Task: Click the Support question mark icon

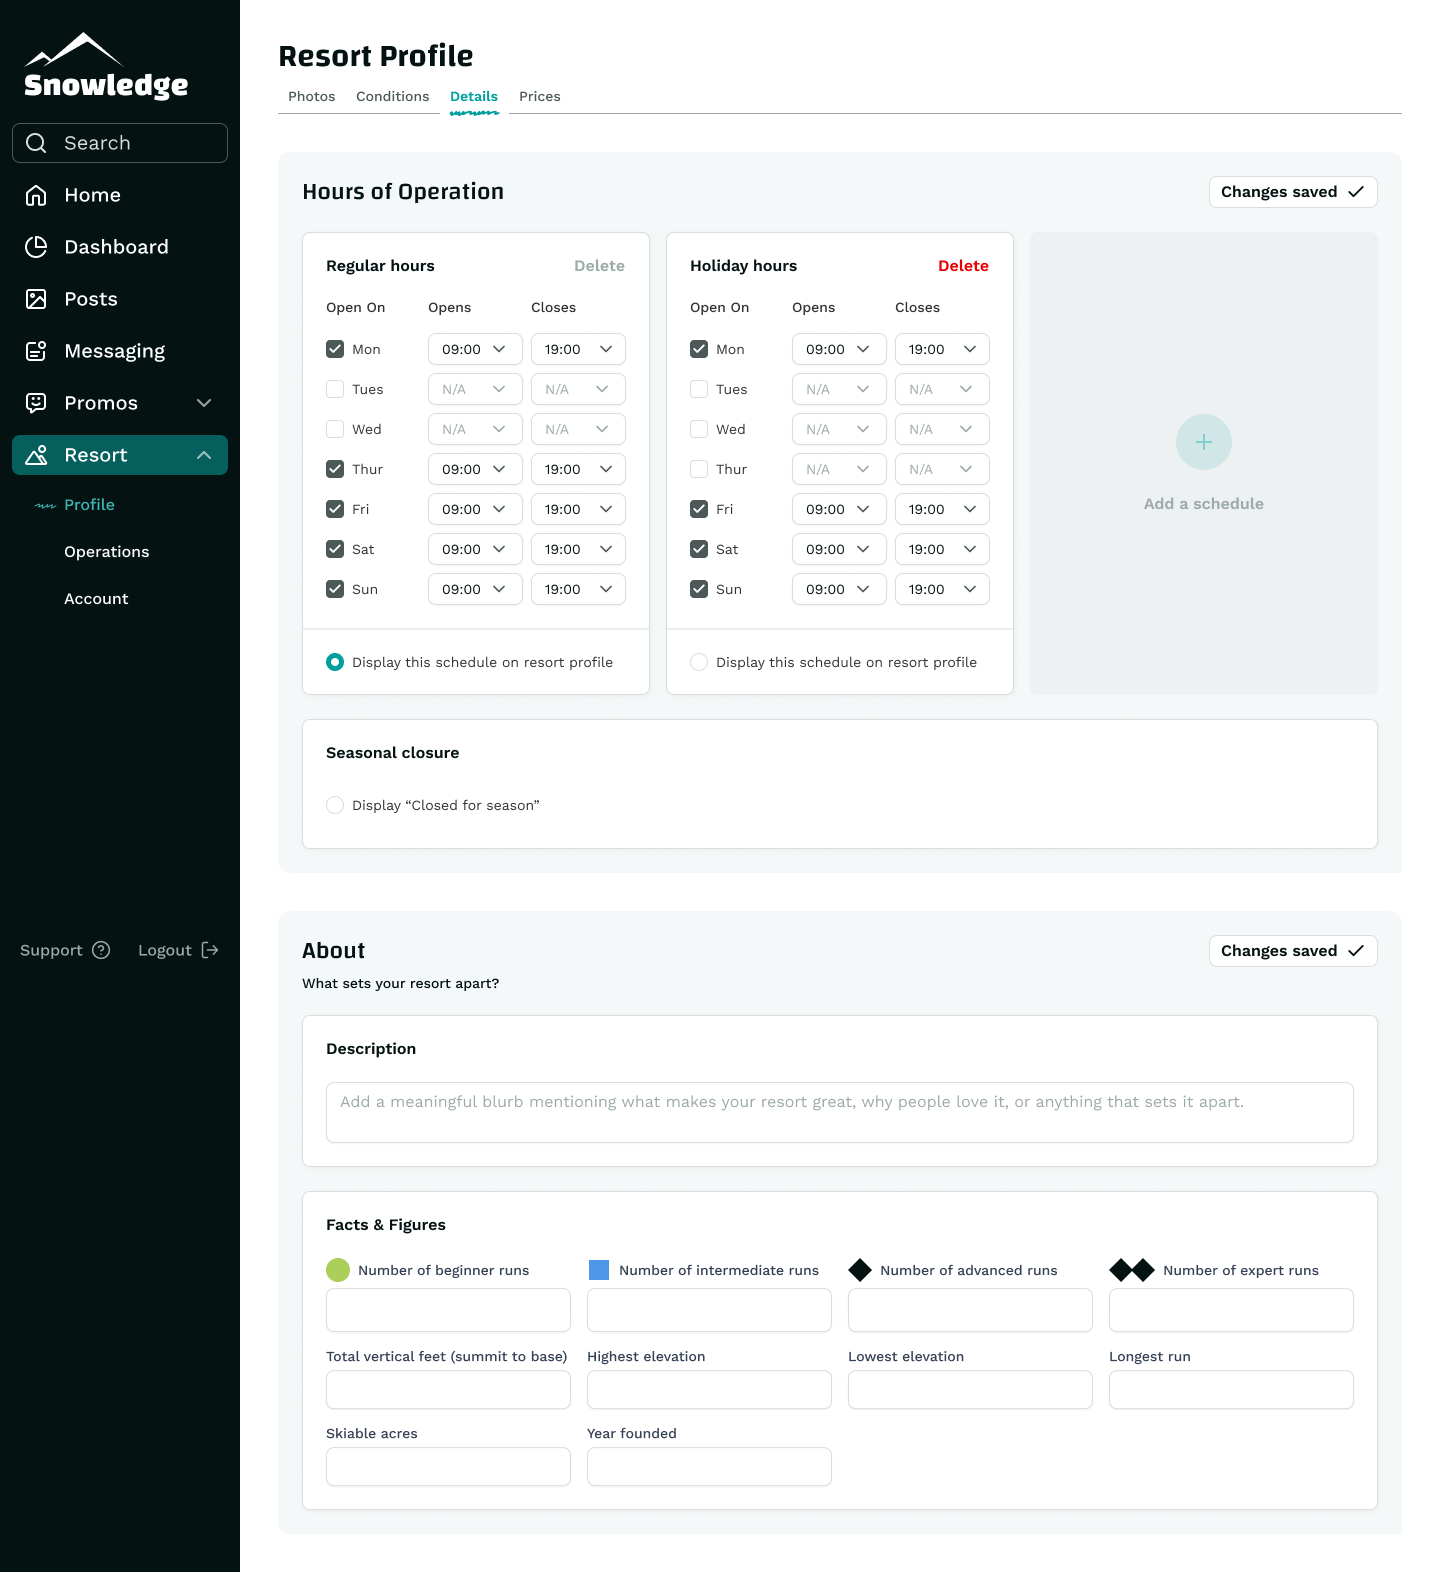Action: pos(101,950)
